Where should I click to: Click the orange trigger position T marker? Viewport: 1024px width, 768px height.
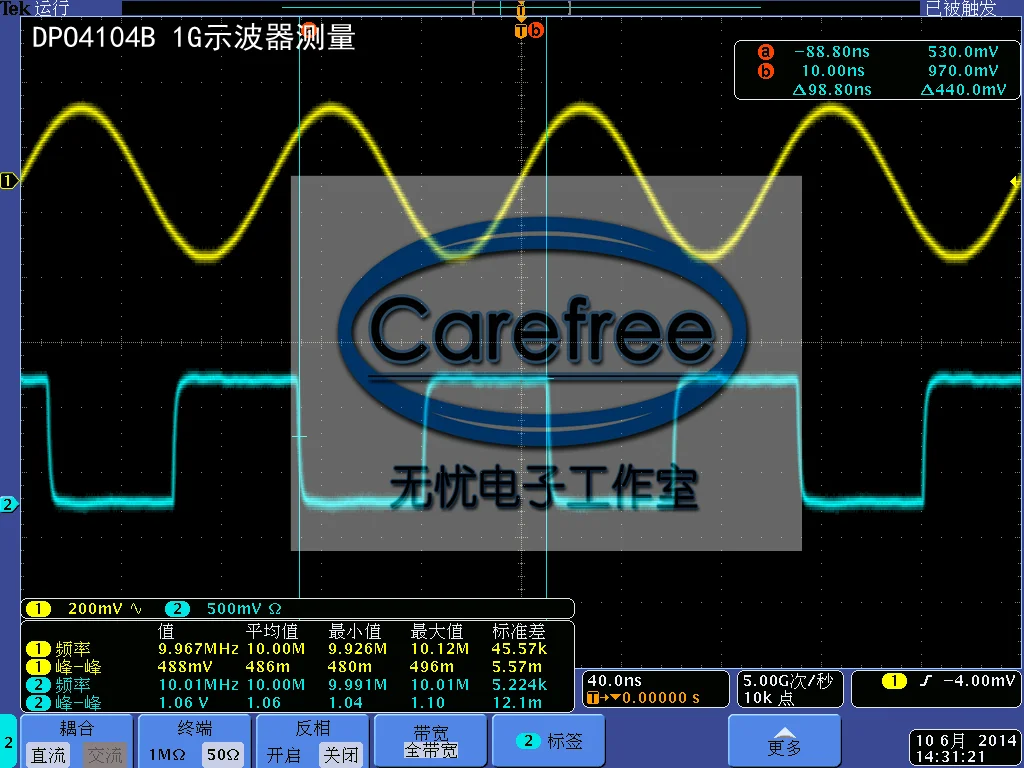click(x=520, y=31)
